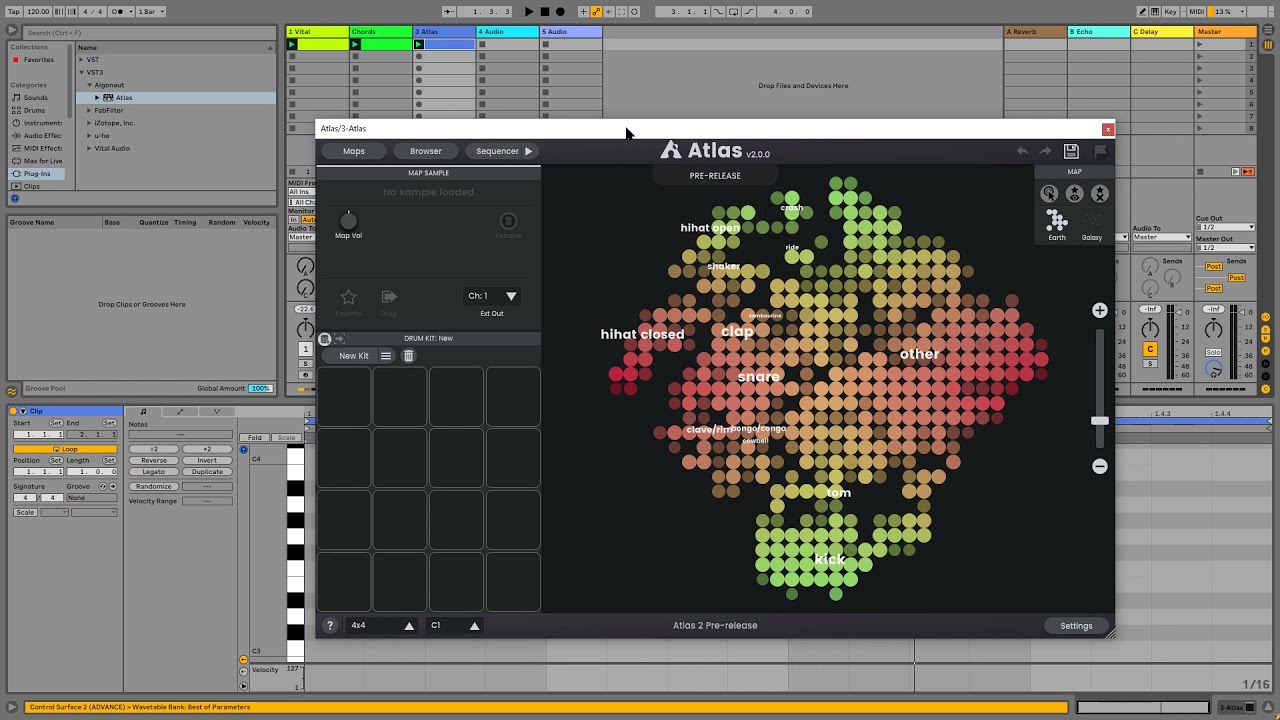Switch to the Maps tab in Atlas
Screen dimensions: 1280x720
click(354, 151)
